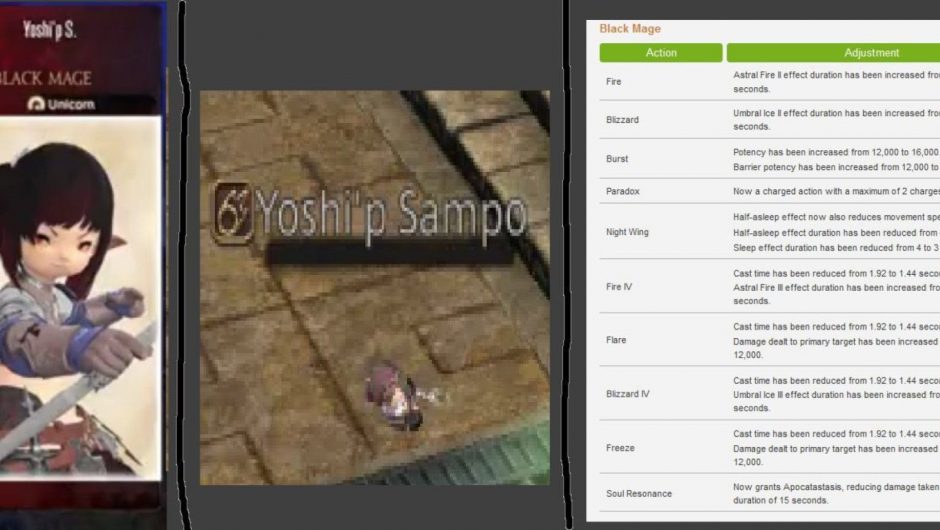Click the Night Wing action label
940x530 pixels.
[627, 232]
